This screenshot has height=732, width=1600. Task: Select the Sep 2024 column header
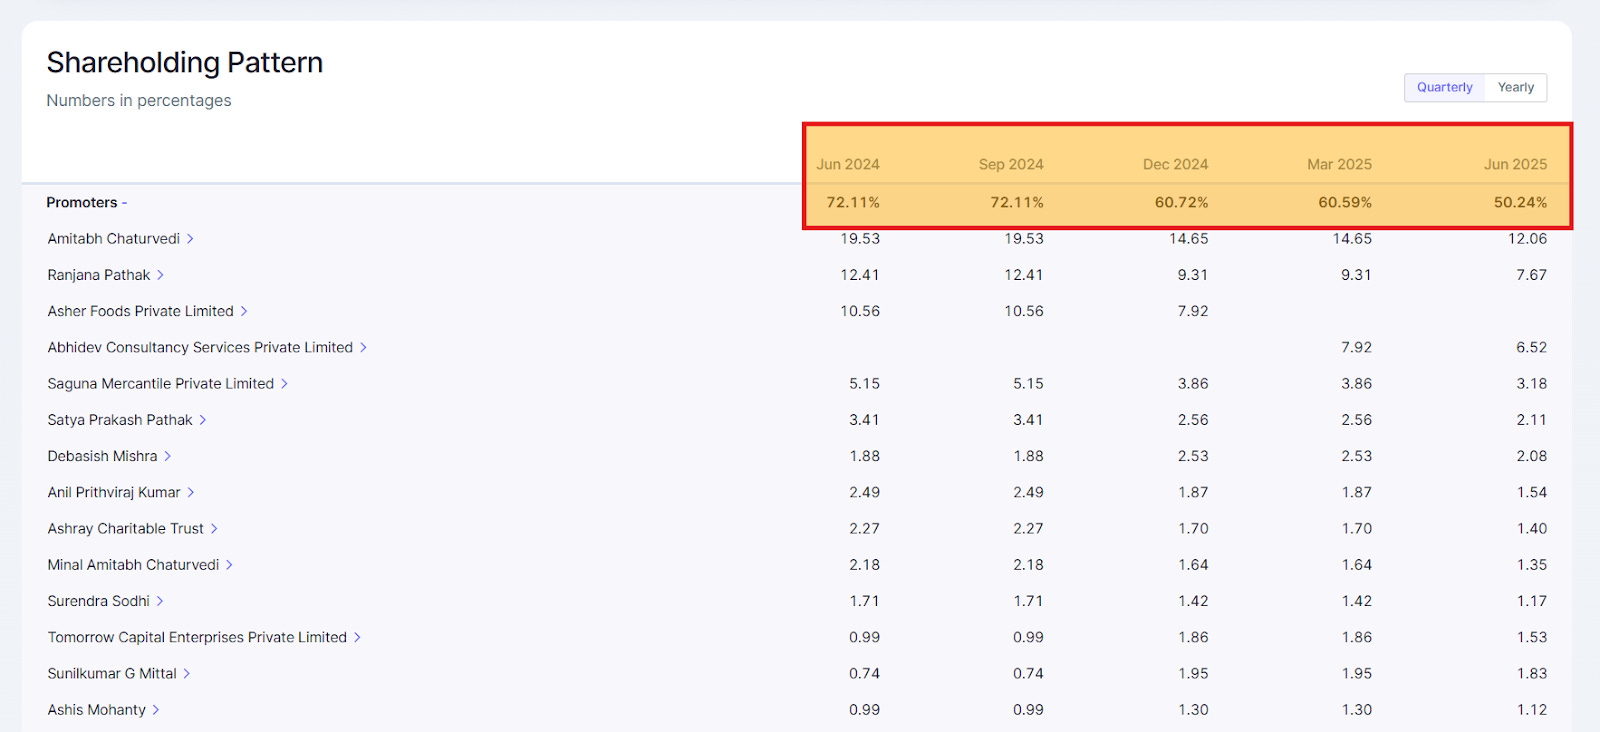click(1011, 164)
